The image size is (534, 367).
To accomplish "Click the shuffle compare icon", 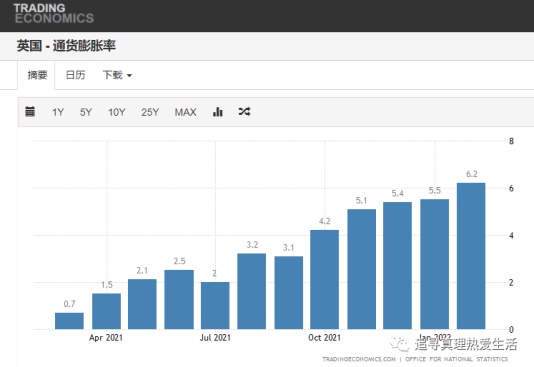I will pyautogui.click(x=244, y=111).
